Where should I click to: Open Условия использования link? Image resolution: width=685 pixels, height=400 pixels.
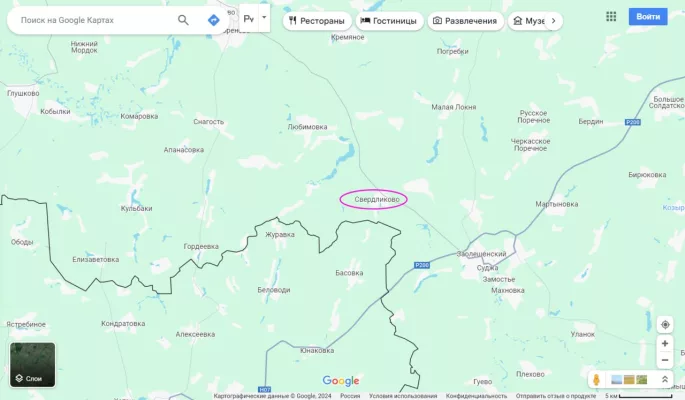click(x=403, y=396)
